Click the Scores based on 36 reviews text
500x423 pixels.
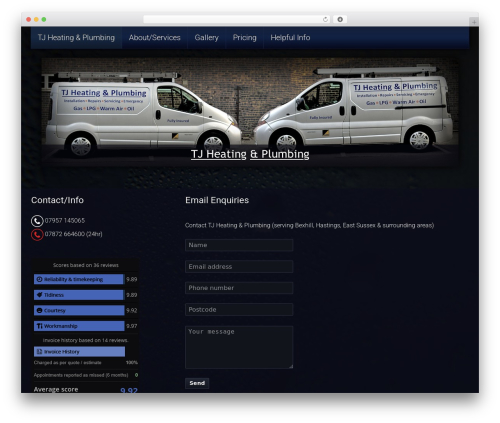click(x=86, y=265)
